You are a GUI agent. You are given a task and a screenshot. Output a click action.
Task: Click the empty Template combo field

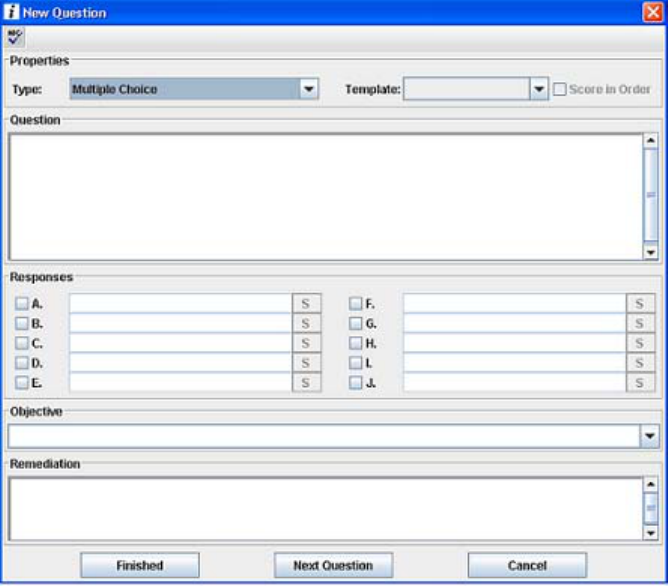[466, 89]
